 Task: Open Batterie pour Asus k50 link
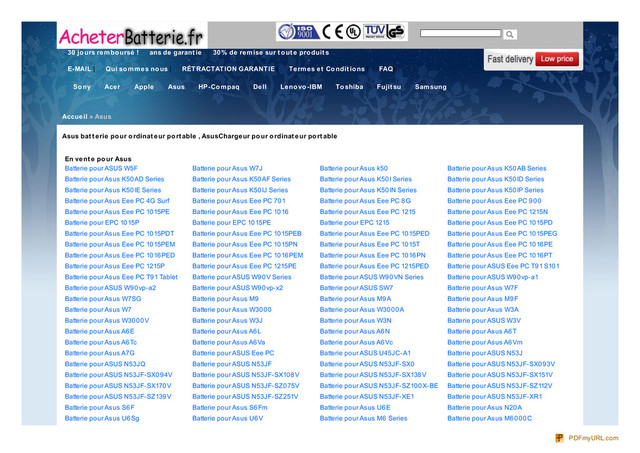coord(354,168)
